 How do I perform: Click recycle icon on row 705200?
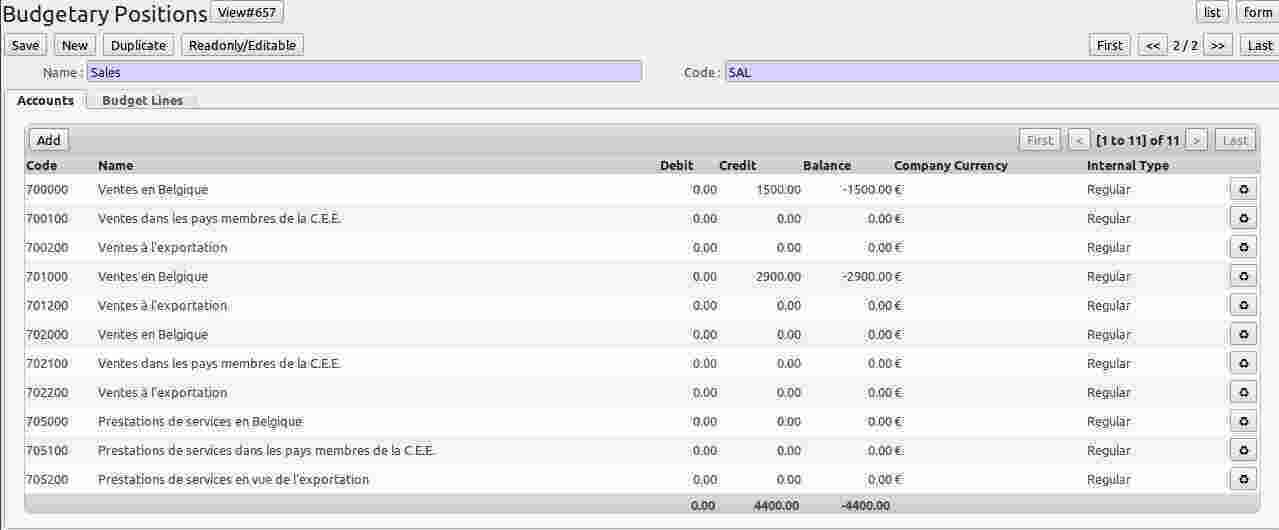1243,480
